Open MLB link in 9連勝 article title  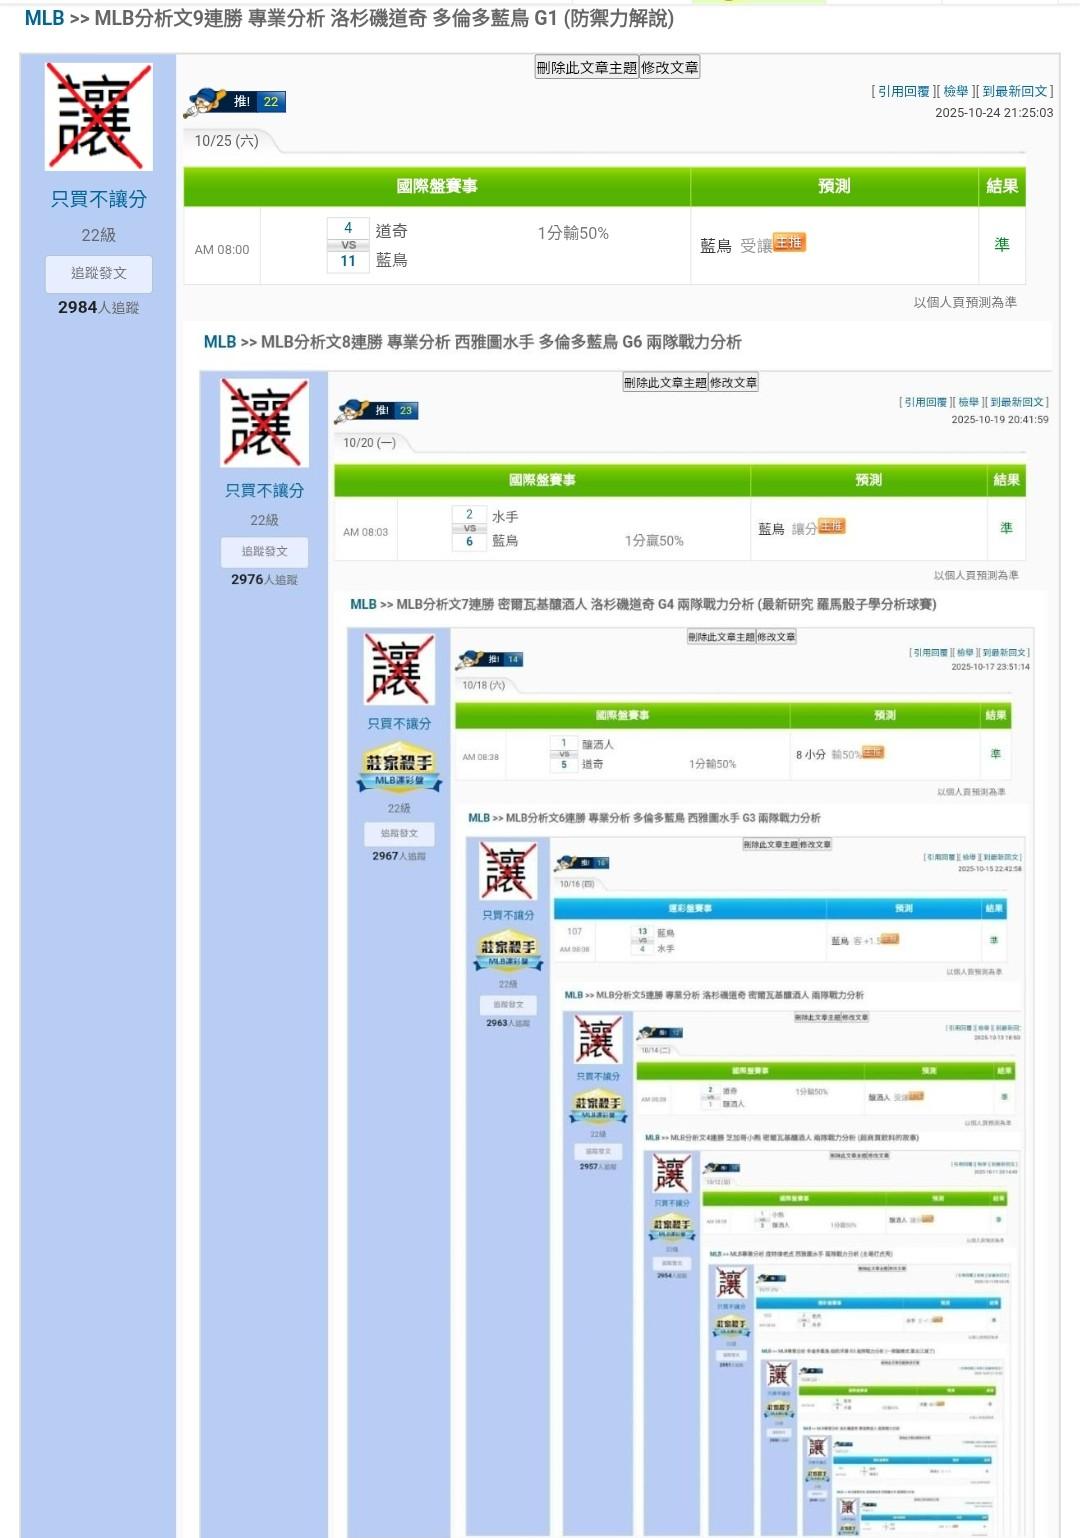point(44,19)
